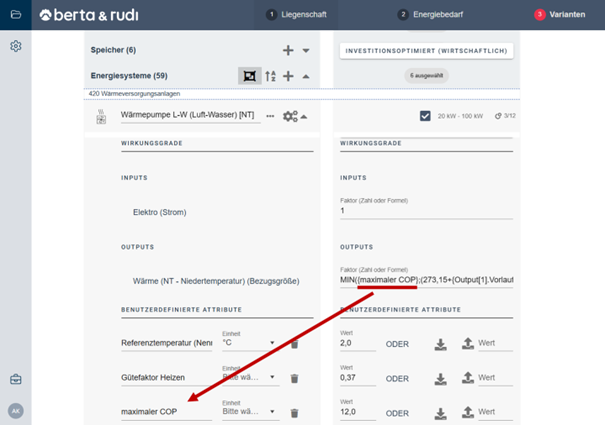Edit Wert 0,37 for Gütefaktor Heizen
This screenshot has width=605, height=426.
(358, 378)
